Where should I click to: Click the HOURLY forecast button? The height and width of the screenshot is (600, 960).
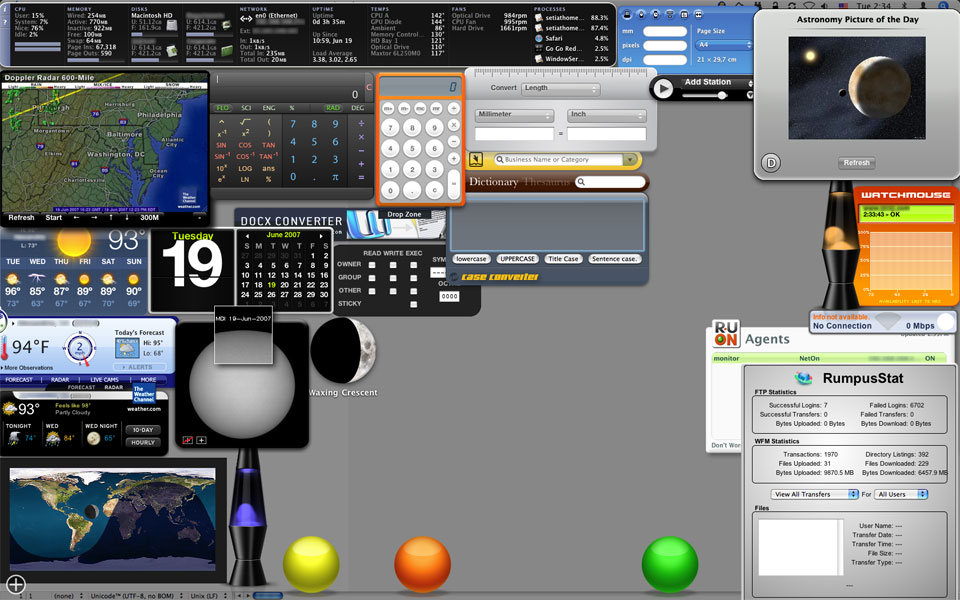click(143, 443)
